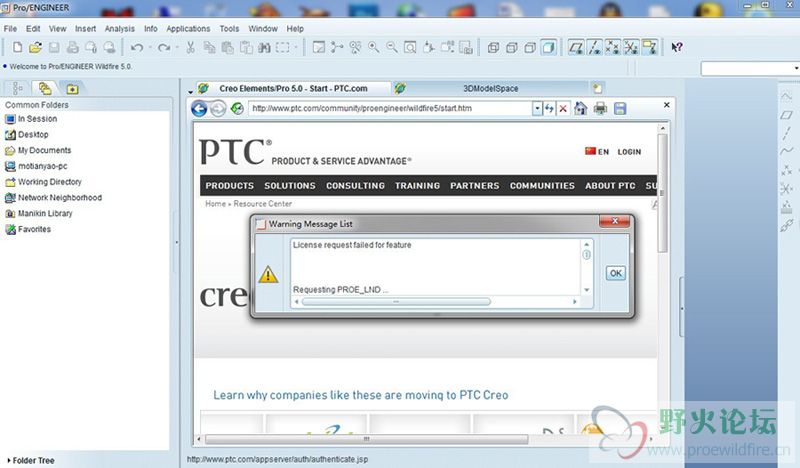
Task: Toggle datum points display
Action: coord(613,47)
